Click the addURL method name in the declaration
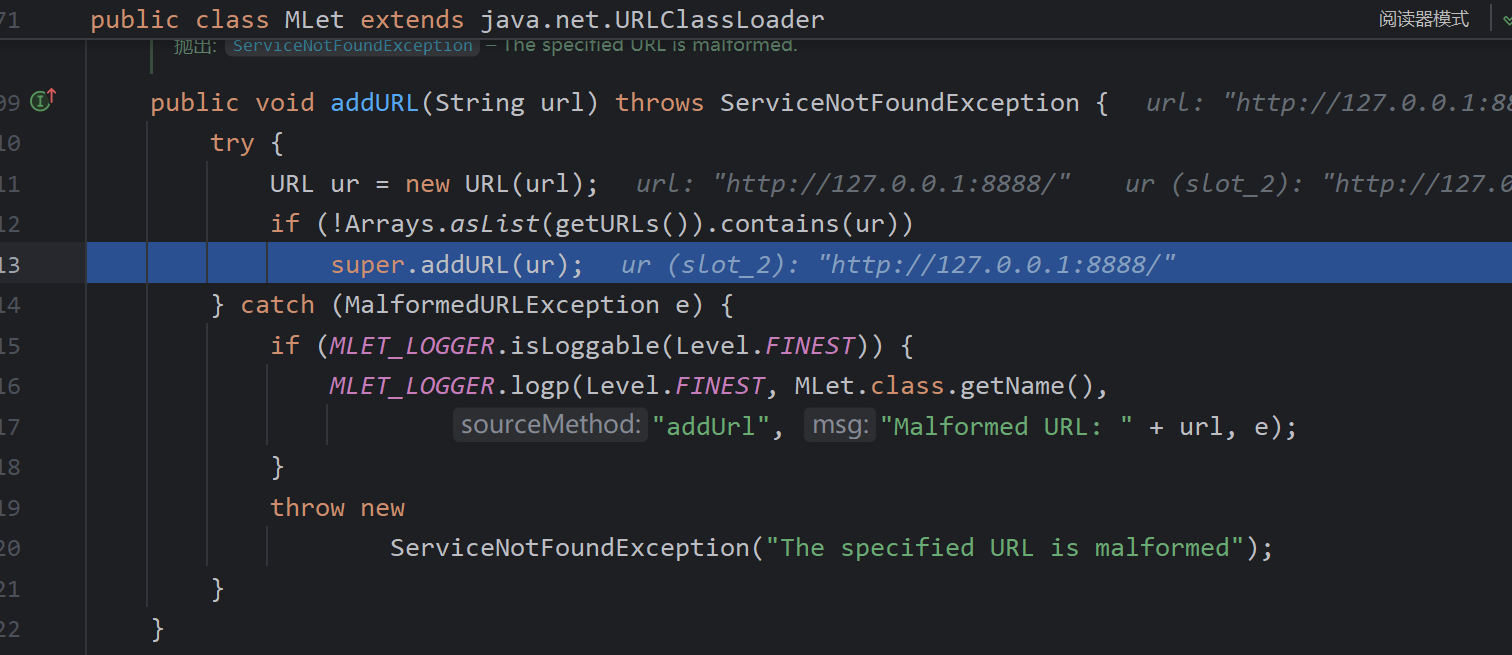 374,103
